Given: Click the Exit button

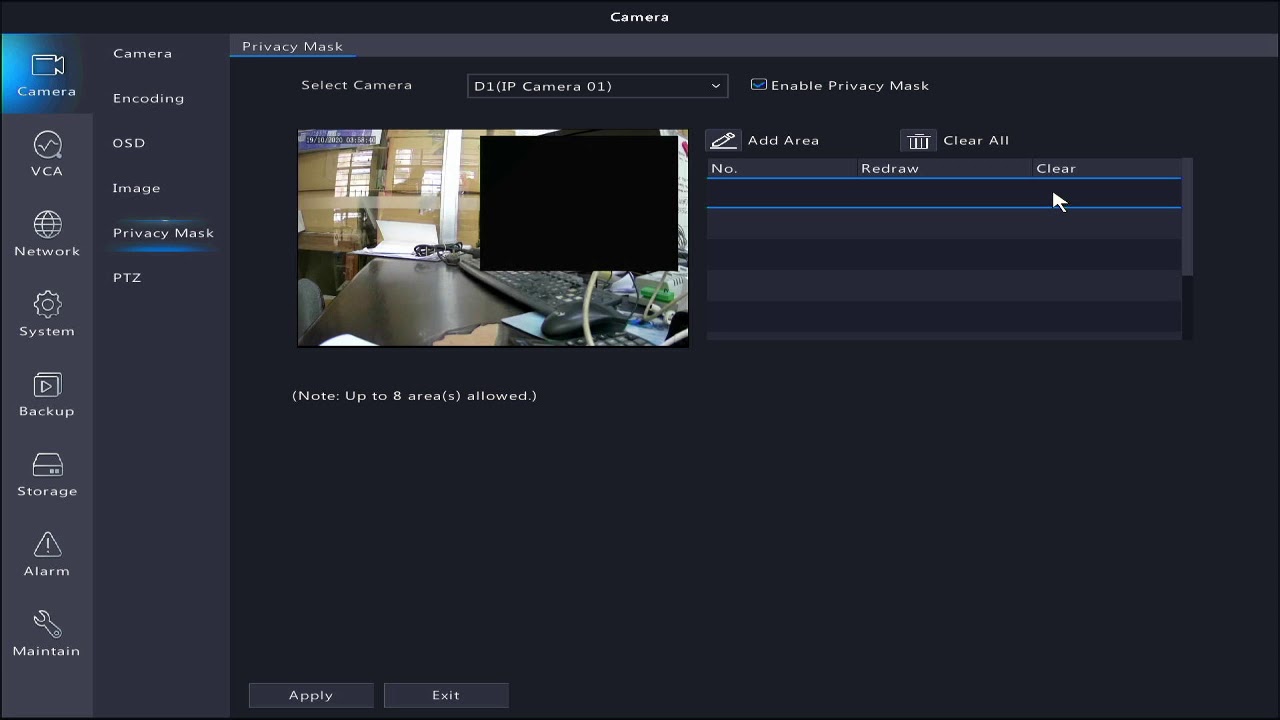Looking at the screenshot, I should (x=446, y=695).
